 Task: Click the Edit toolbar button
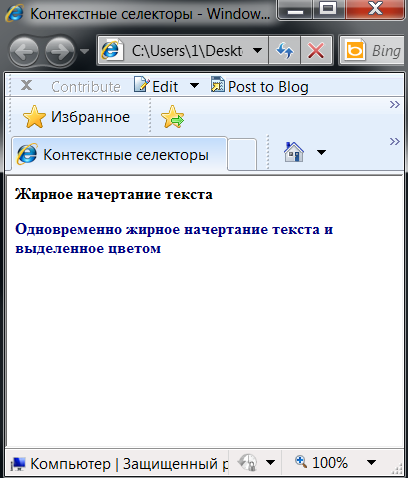pyautogui.click(x=156, y=86)
